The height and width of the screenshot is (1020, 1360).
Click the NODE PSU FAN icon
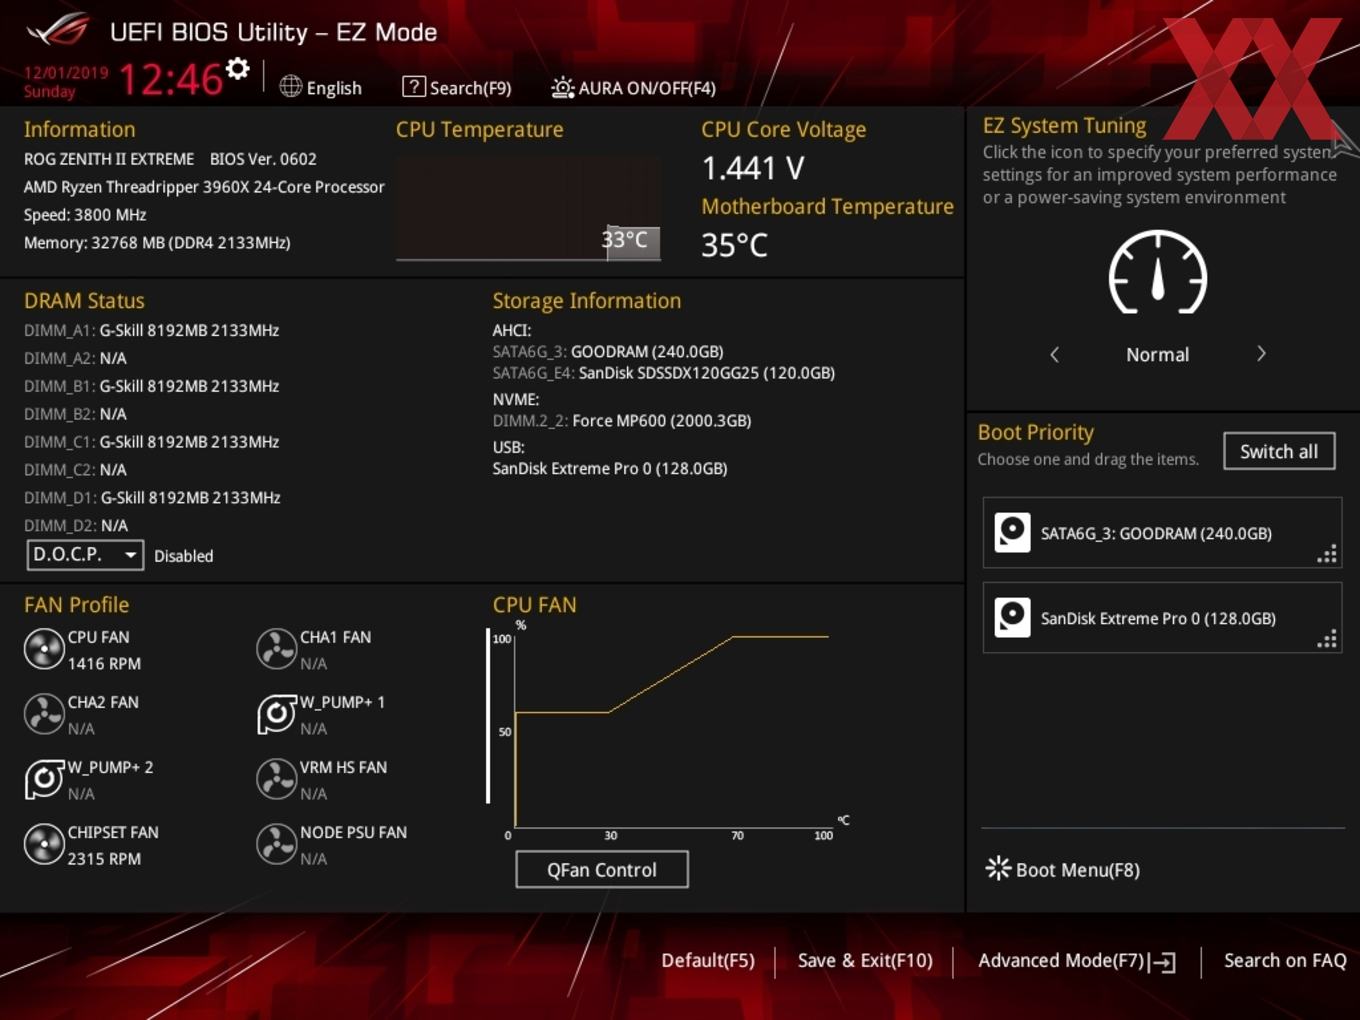pos(277,844)
